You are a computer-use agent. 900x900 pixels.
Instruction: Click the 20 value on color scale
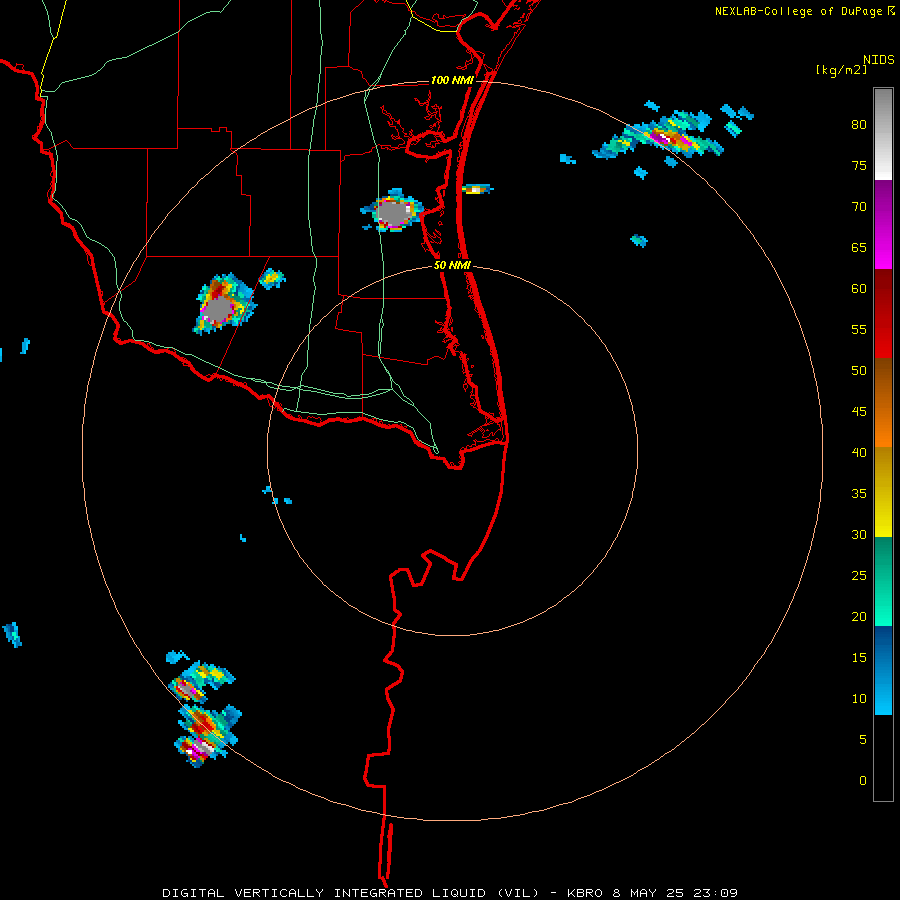coord(859,616)
